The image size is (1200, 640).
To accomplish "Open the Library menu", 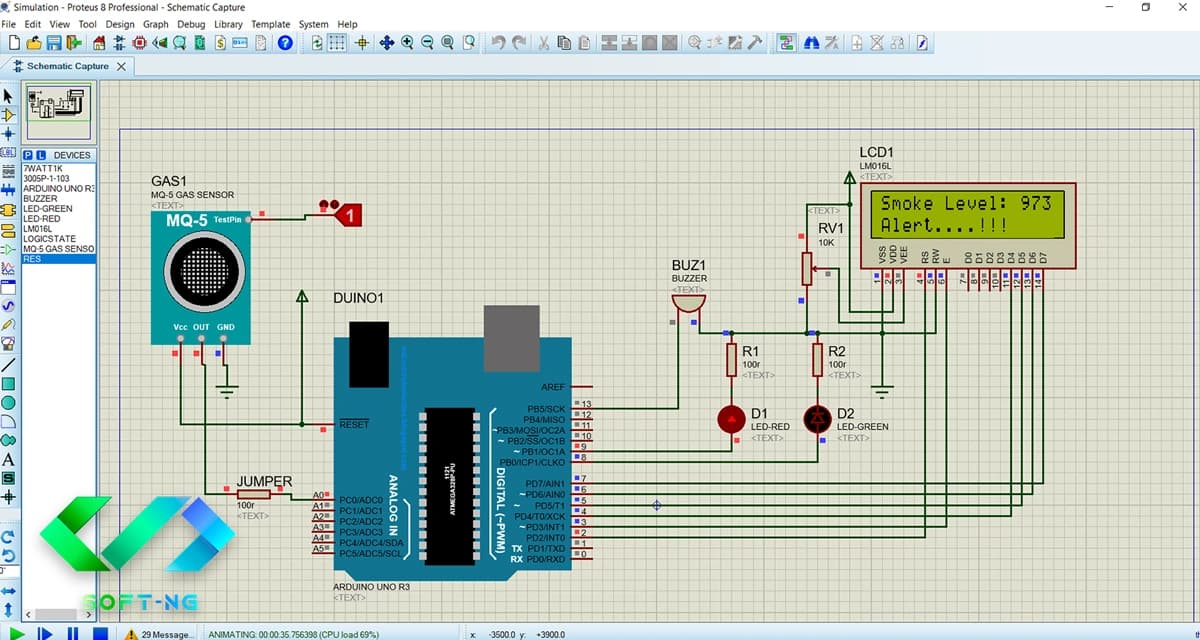I will click(228, 24).
